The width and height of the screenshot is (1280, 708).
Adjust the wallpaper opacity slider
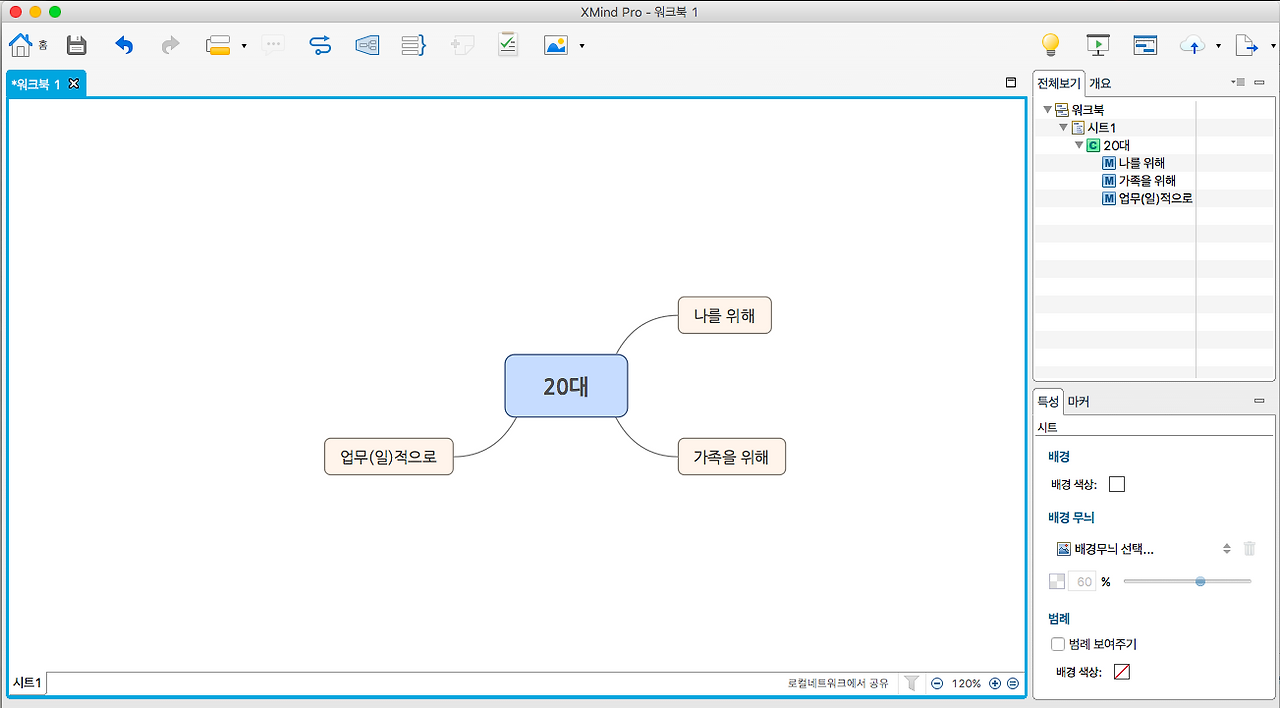pos(1187,581)
